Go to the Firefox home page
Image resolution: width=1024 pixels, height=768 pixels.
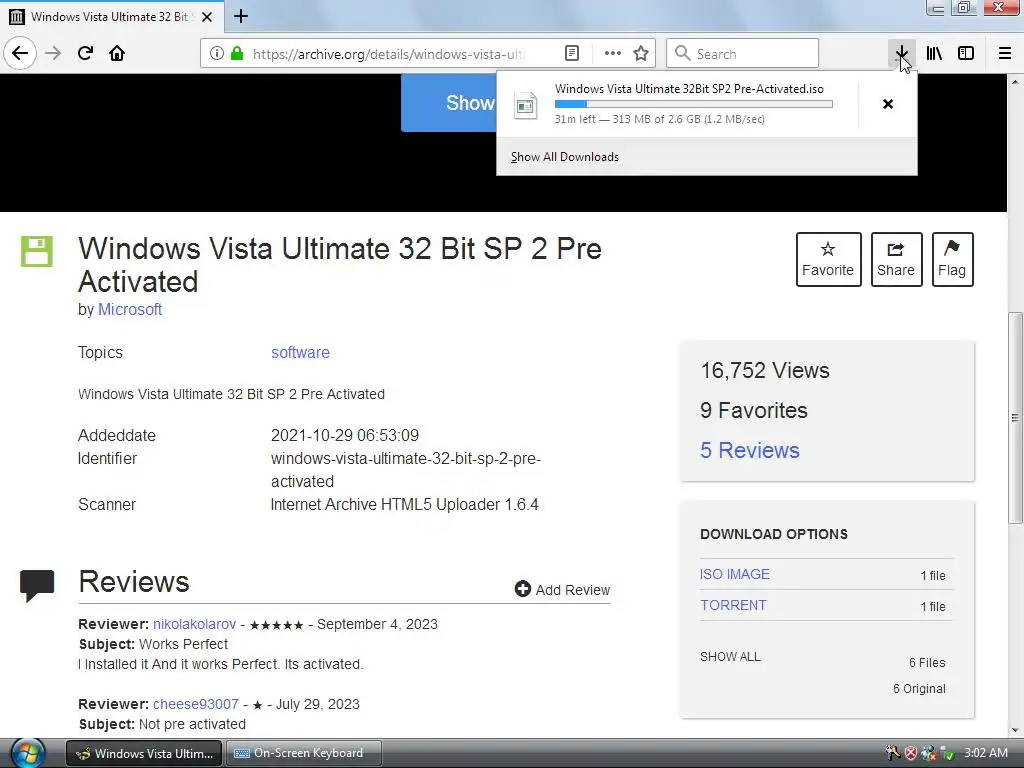(x=117, y=54)
